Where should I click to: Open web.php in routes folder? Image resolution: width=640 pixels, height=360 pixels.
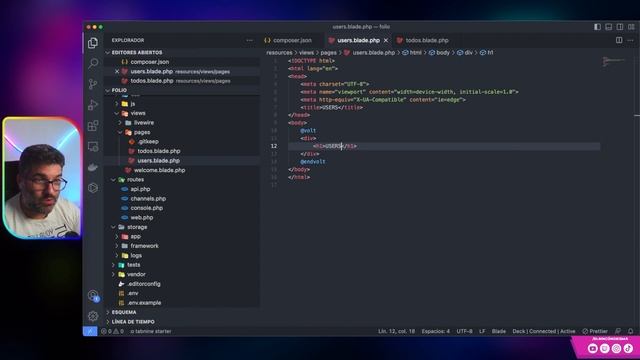point(142,218)
